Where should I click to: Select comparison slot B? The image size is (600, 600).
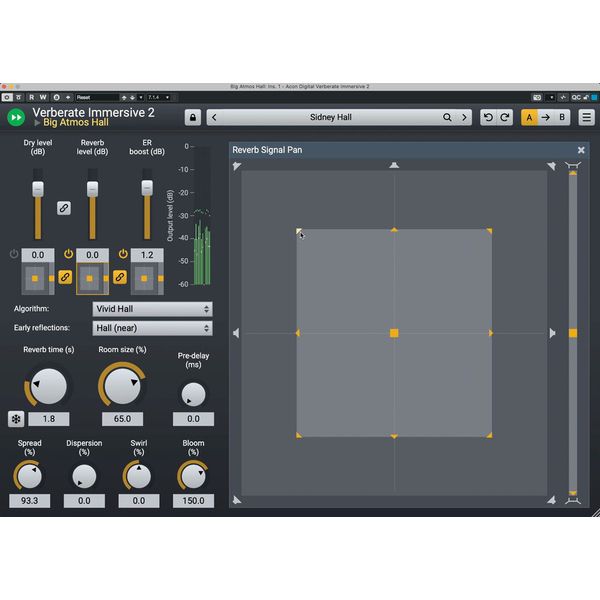(x=562, y=117)
